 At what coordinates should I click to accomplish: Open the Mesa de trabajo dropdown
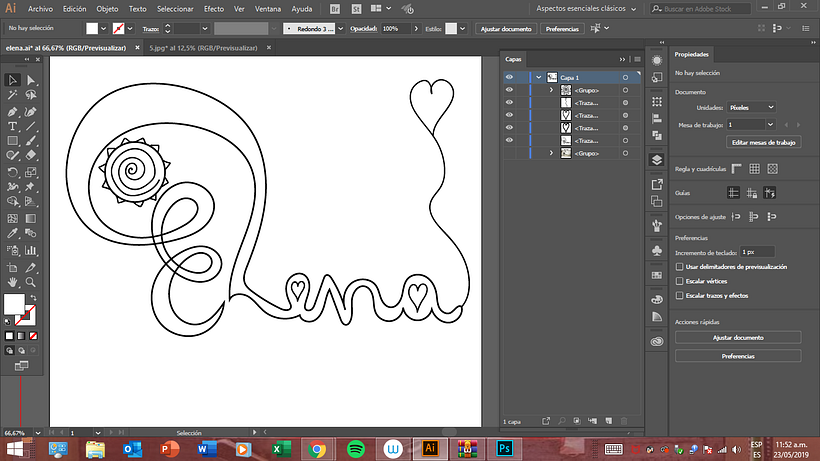pyautogui.click(x=770, y=125)
